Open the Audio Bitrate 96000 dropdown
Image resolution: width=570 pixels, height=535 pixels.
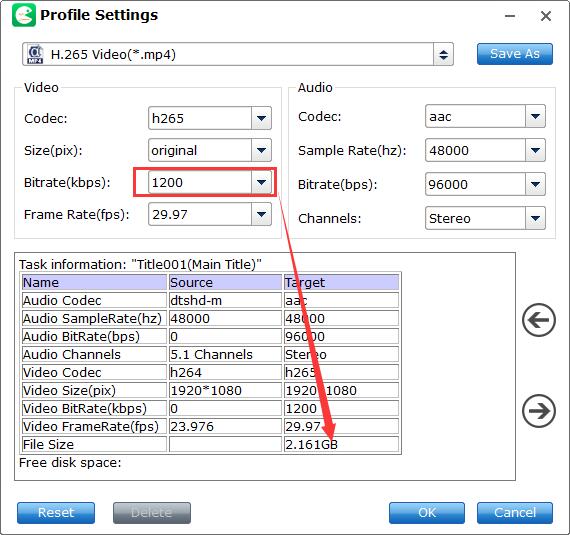(x=535, y=184)
